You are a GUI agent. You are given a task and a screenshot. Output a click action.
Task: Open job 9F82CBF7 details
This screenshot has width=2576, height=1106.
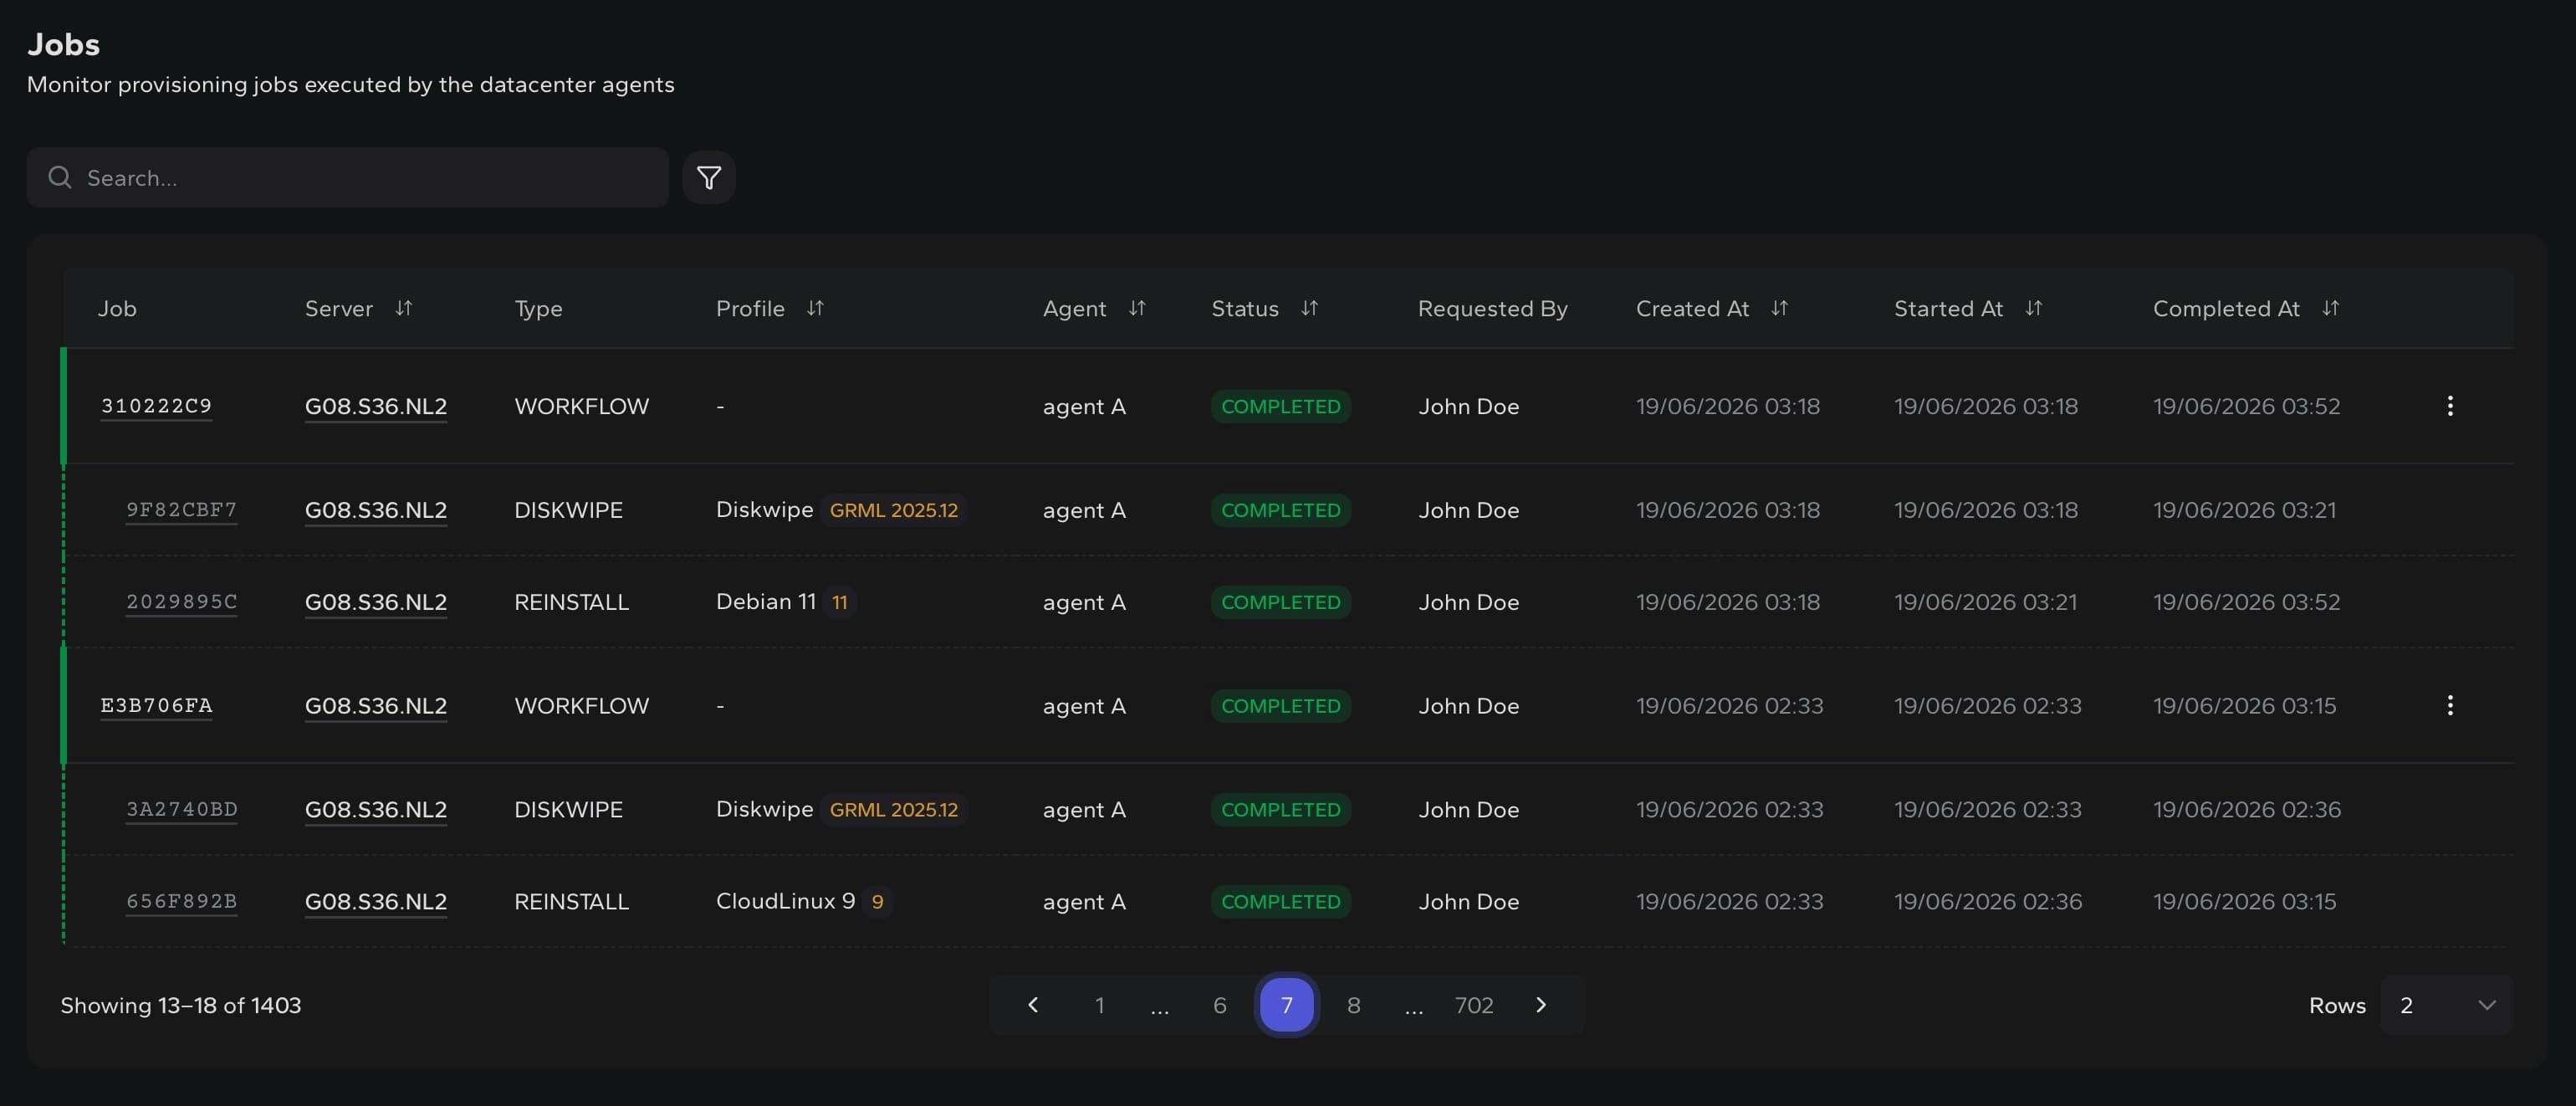[181, 510]
